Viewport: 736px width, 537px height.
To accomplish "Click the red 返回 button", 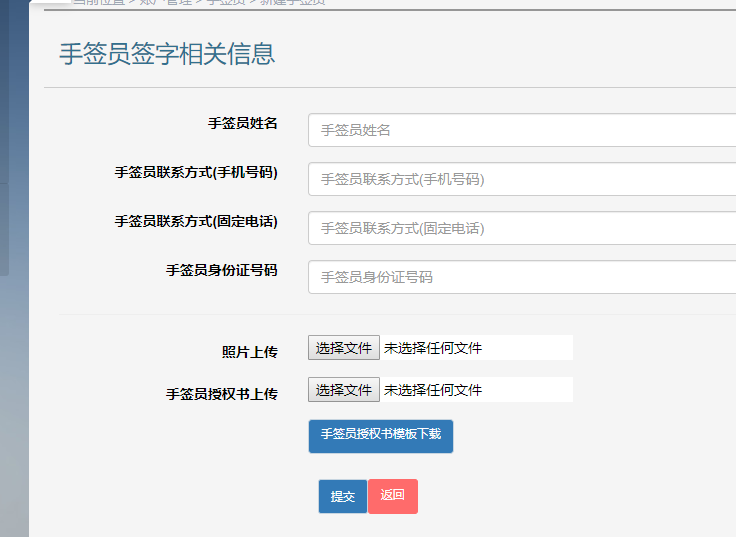I will (392, 496).
